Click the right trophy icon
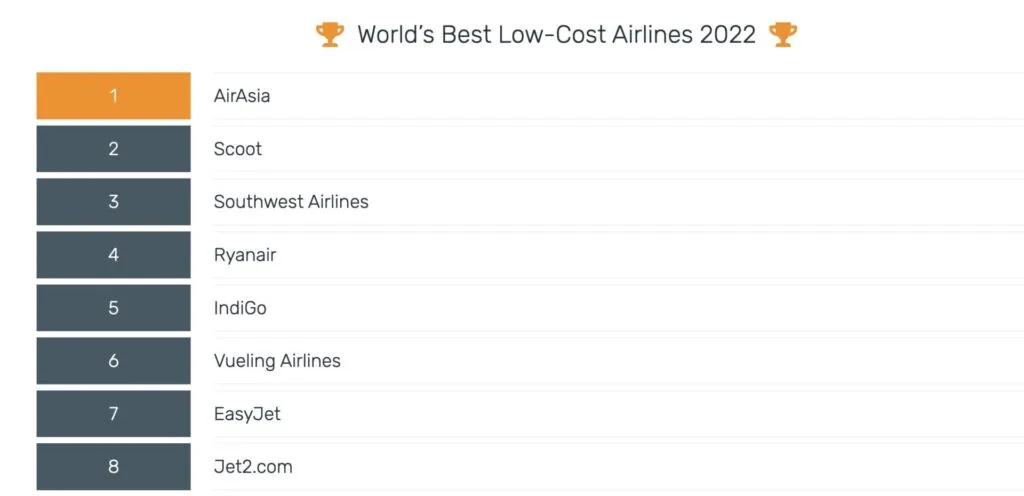This screenshot has width=1024, height=496. (x=782, y=35)
